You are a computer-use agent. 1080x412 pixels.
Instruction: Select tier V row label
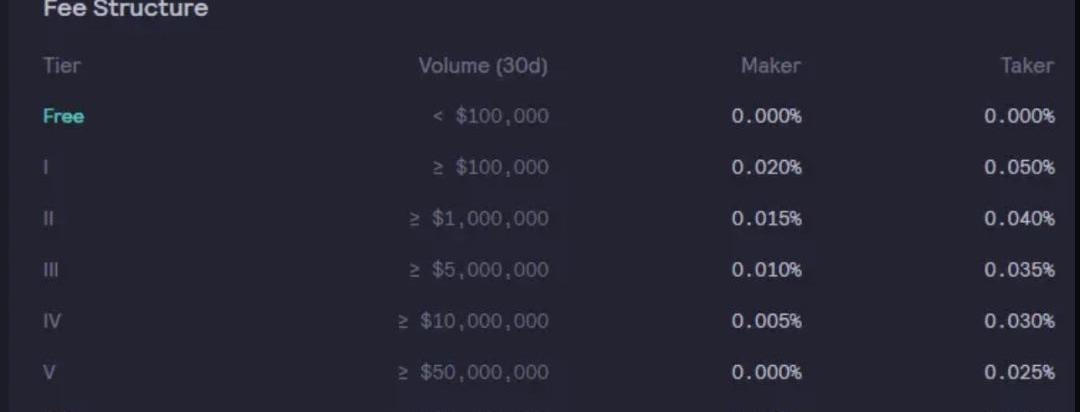pos(49,372)
